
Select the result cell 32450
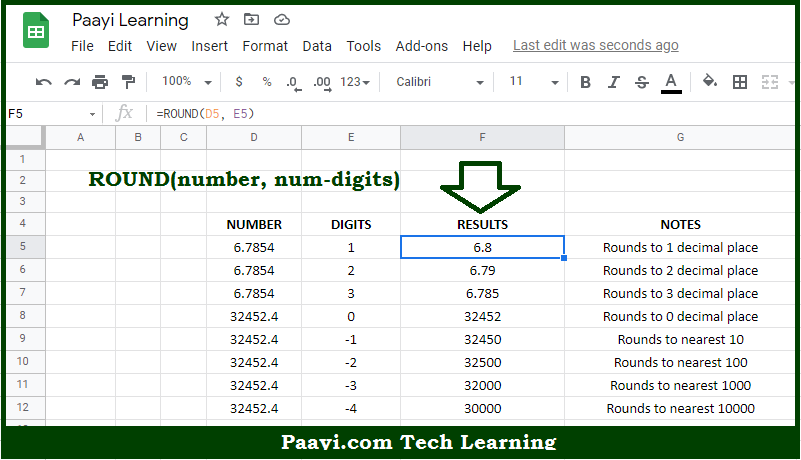(x=482, y=339)
